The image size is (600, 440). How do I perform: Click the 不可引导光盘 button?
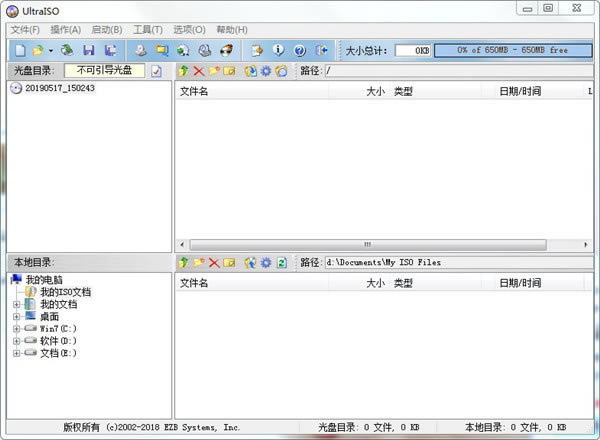[x=104, y=71]
